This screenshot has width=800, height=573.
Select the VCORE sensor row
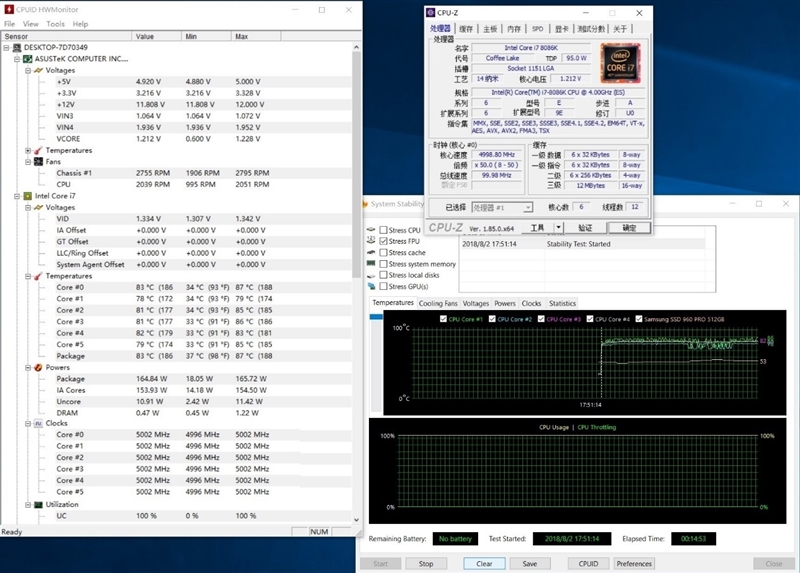176,139
